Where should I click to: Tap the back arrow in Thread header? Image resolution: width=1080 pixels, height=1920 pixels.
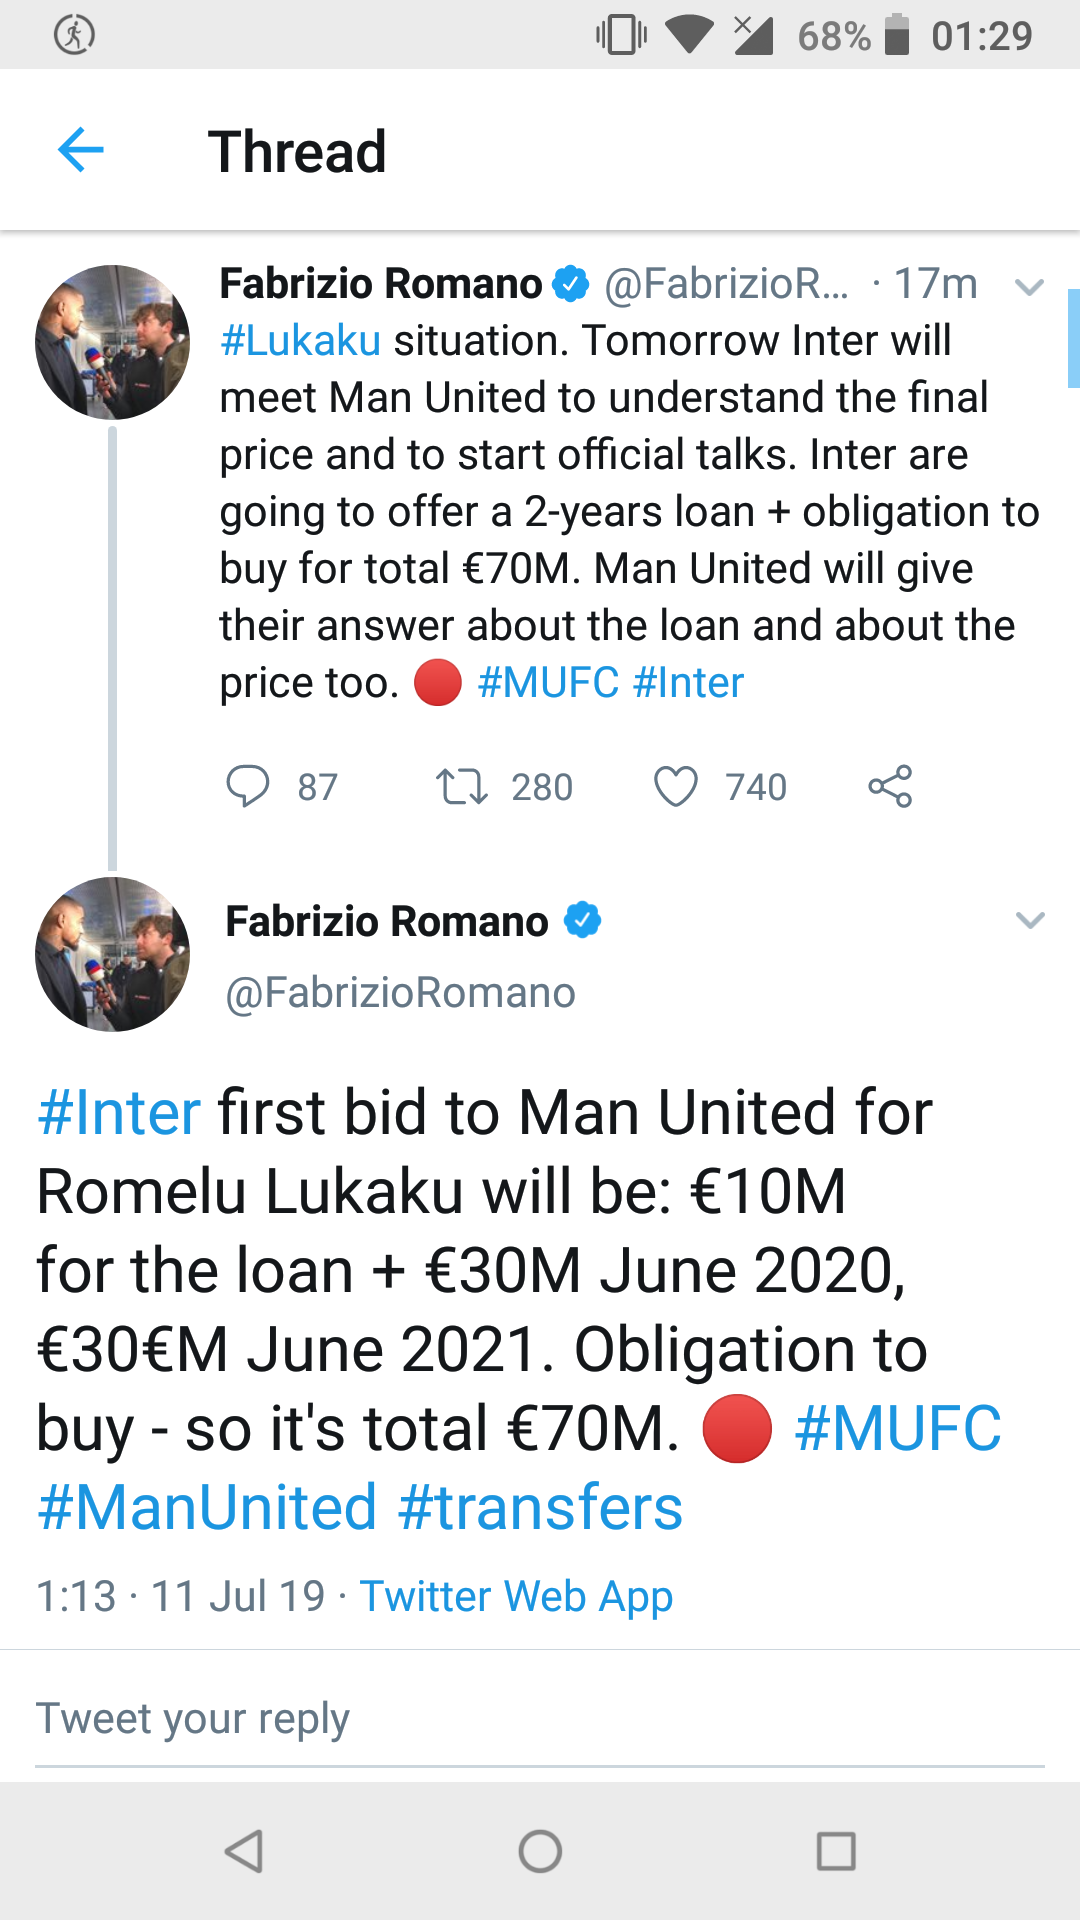[x=81, y=151]
